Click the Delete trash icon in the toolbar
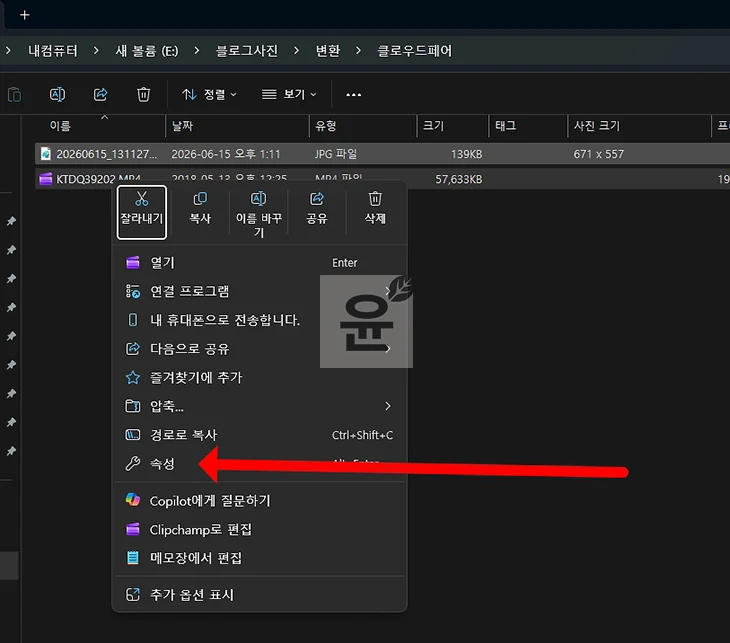Viewport: 730px width, 643px height. (143, 95)
